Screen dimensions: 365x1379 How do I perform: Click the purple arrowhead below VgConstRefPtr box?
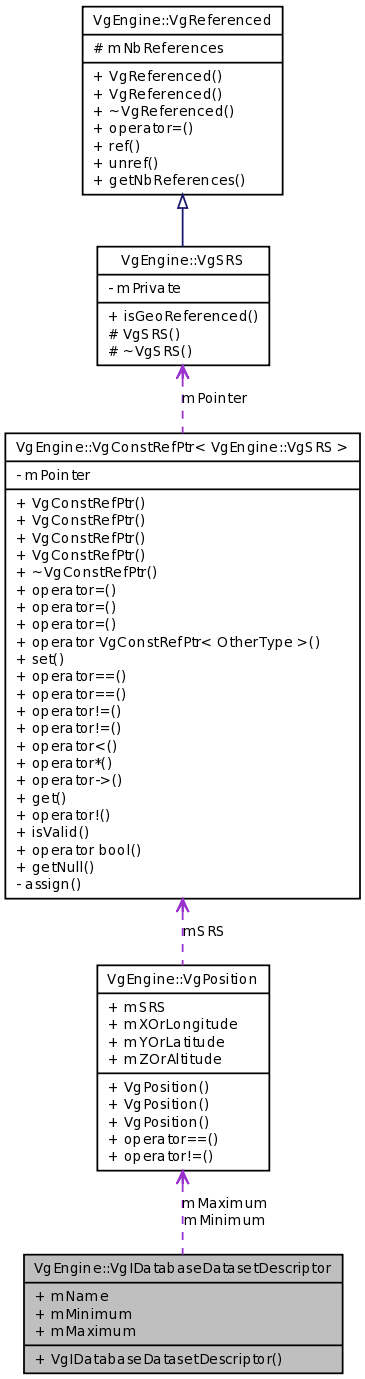click(x=182, y=907)
